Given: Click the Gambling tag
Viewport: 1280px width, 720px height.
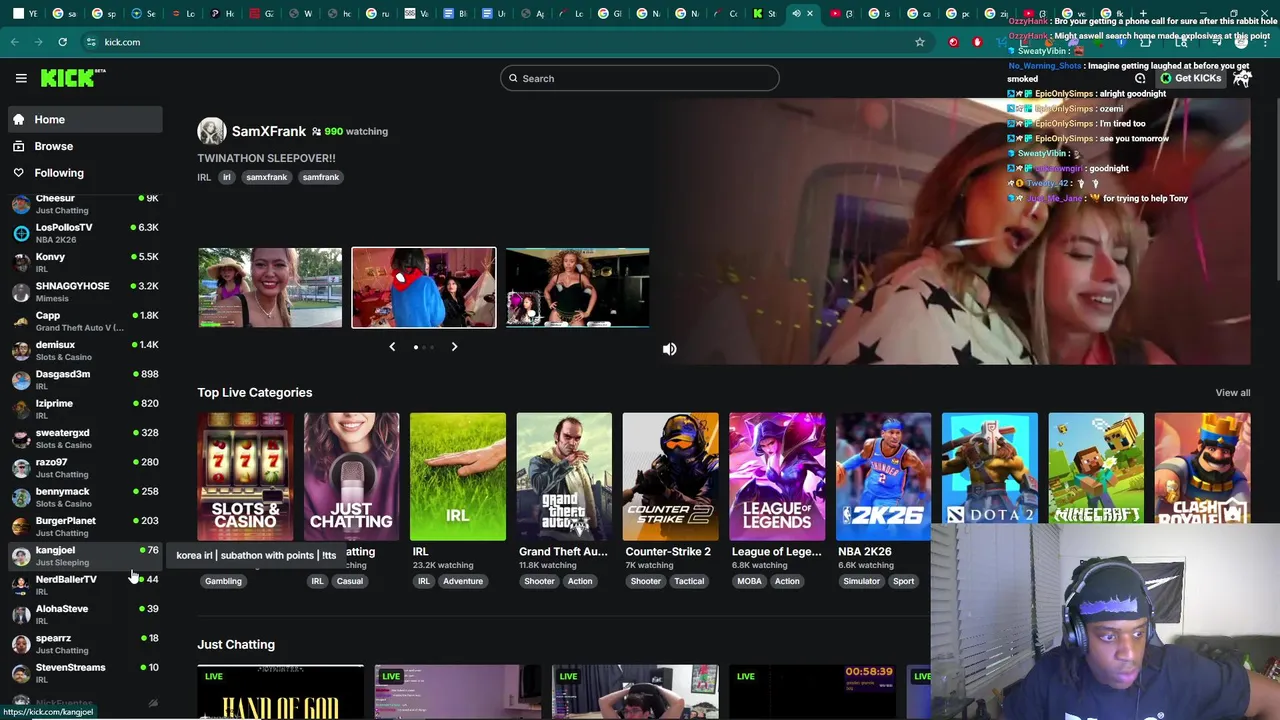Looking at the screenshot, I should pyautogui.click(x=223, y=581).
